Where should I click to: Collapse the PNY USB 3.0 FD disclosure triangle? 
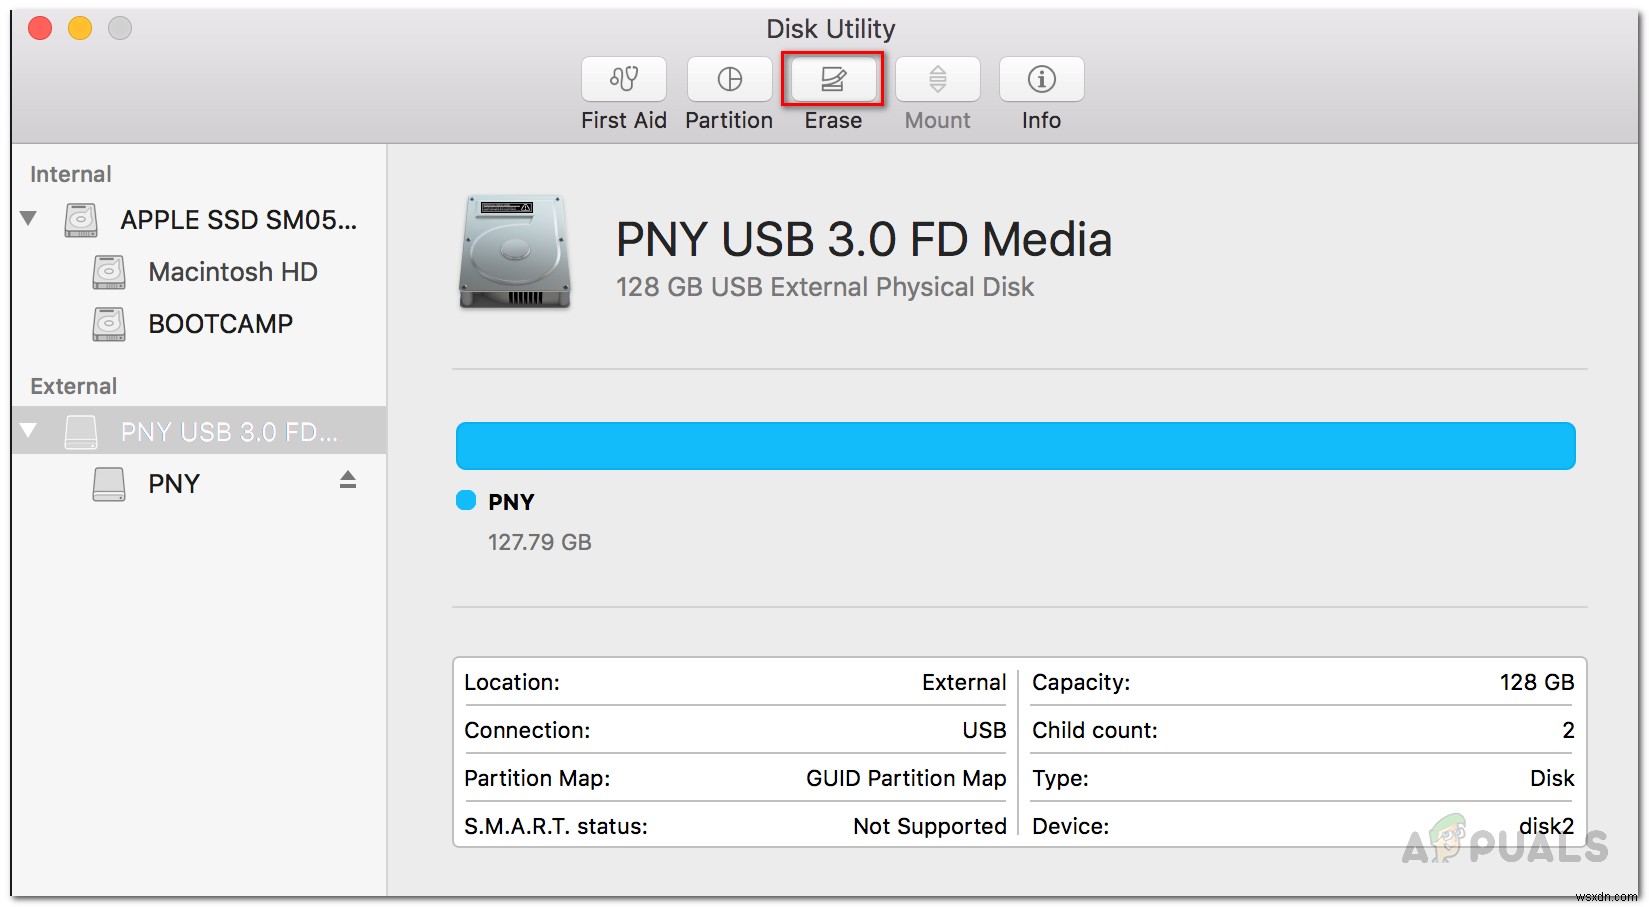(x=29, y=431)
